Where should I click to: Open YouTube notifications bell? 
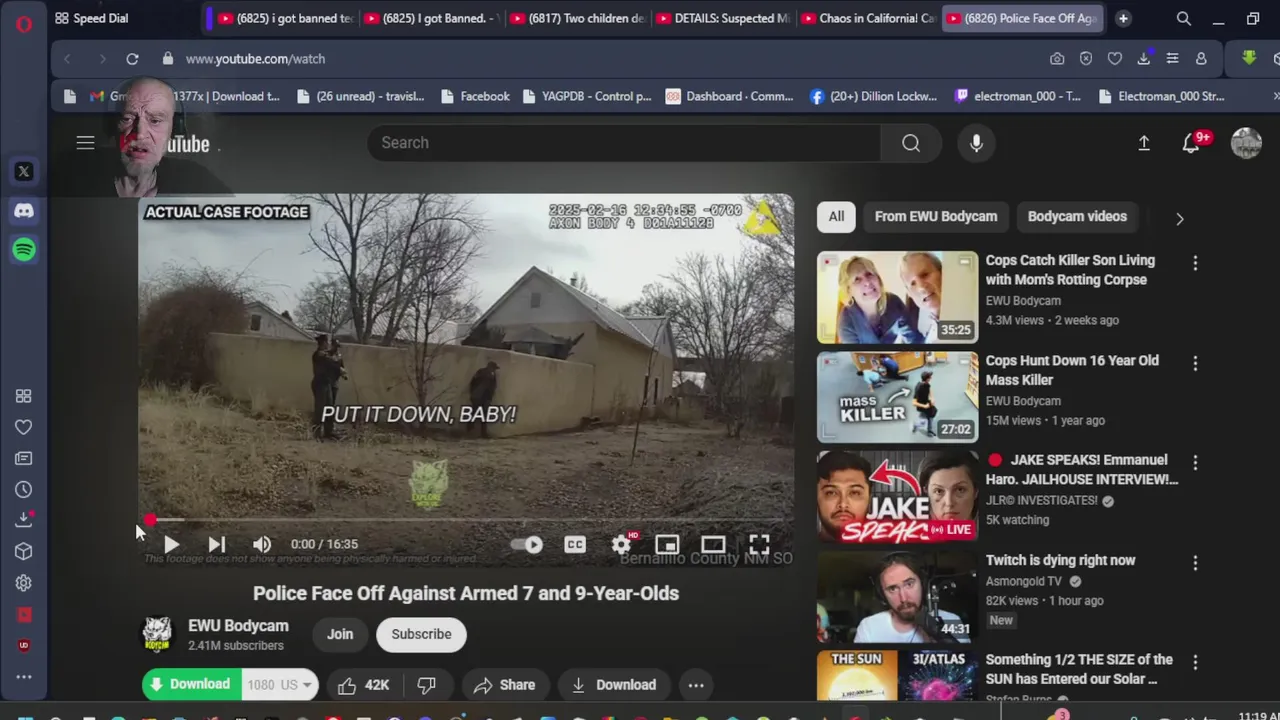(1191, 143)
